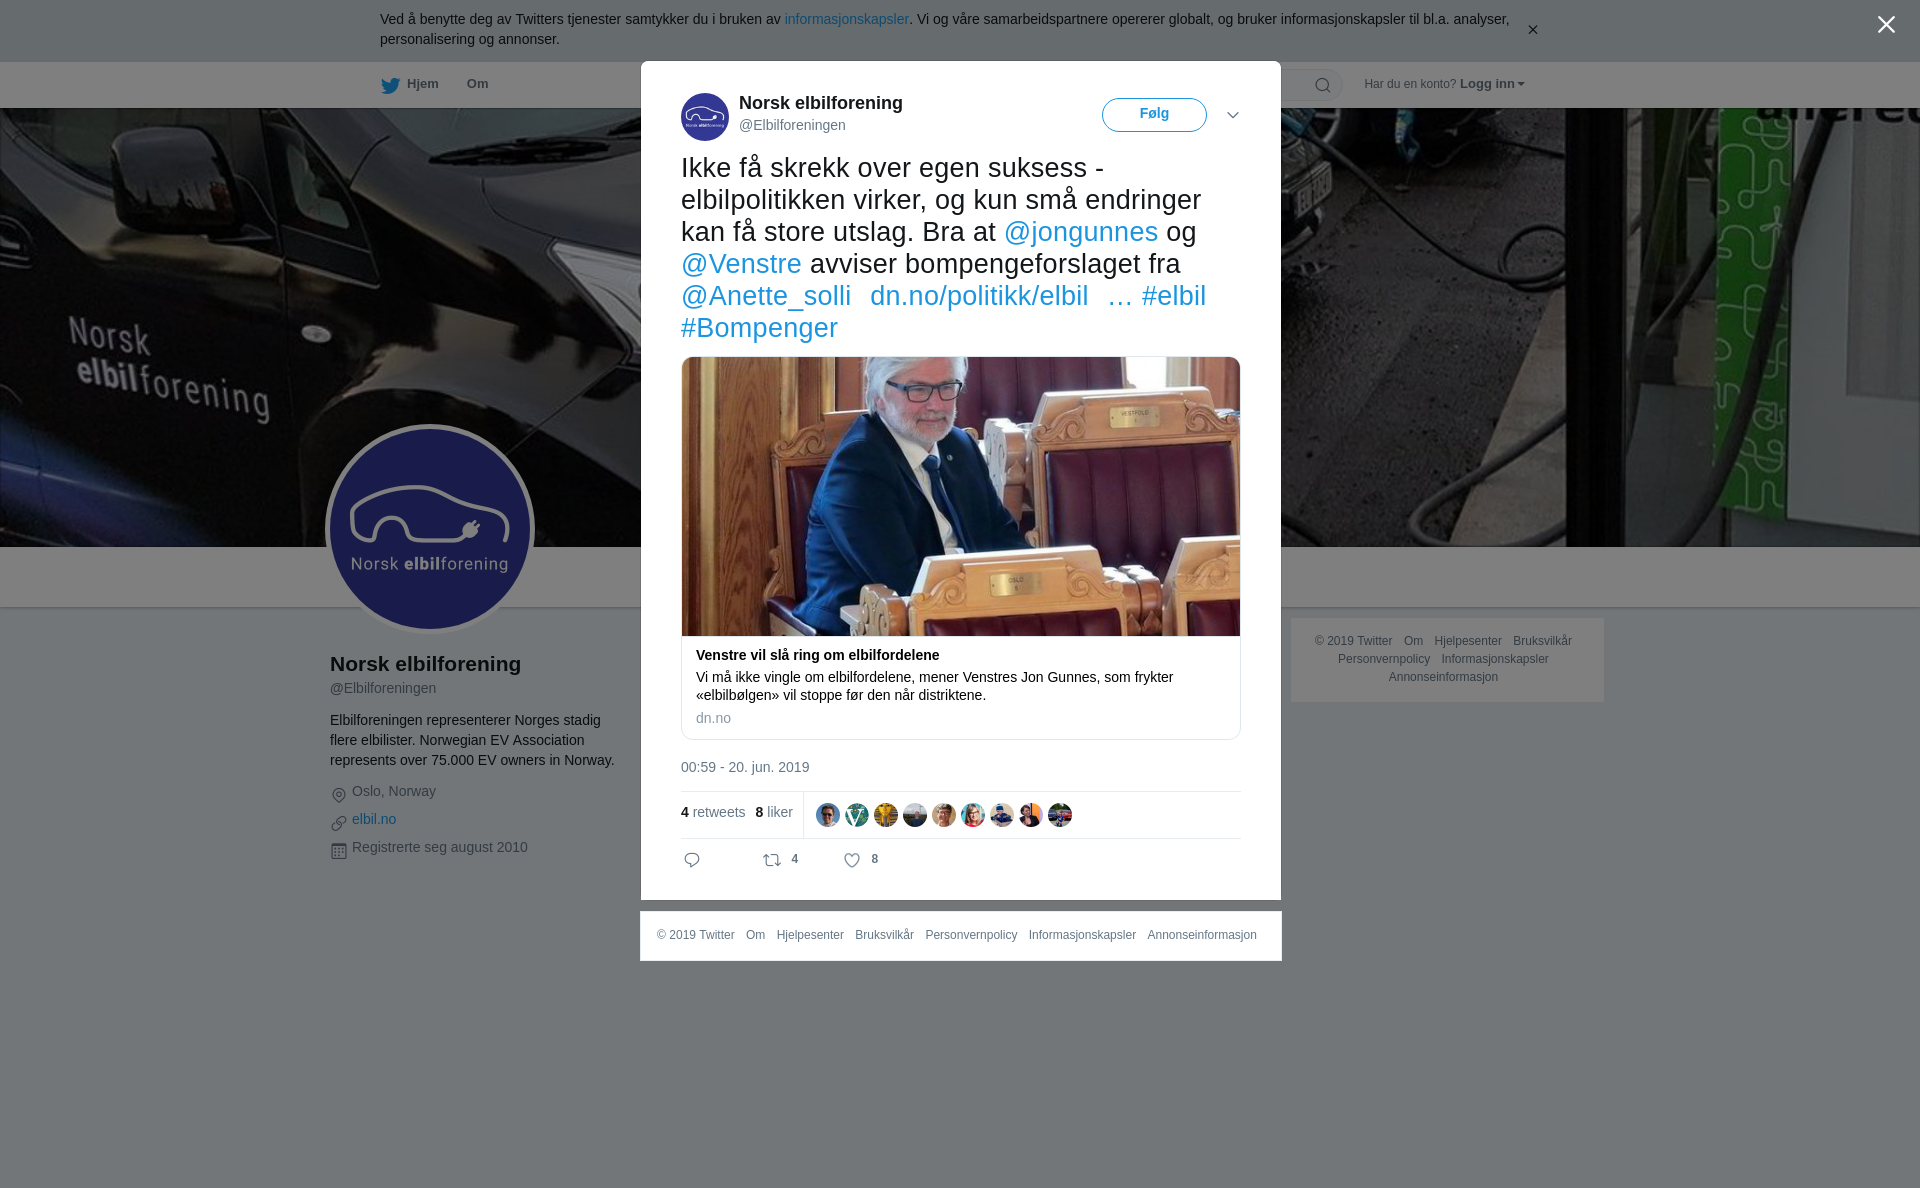Click the reply speech bubble icon

tap(692, 860)
